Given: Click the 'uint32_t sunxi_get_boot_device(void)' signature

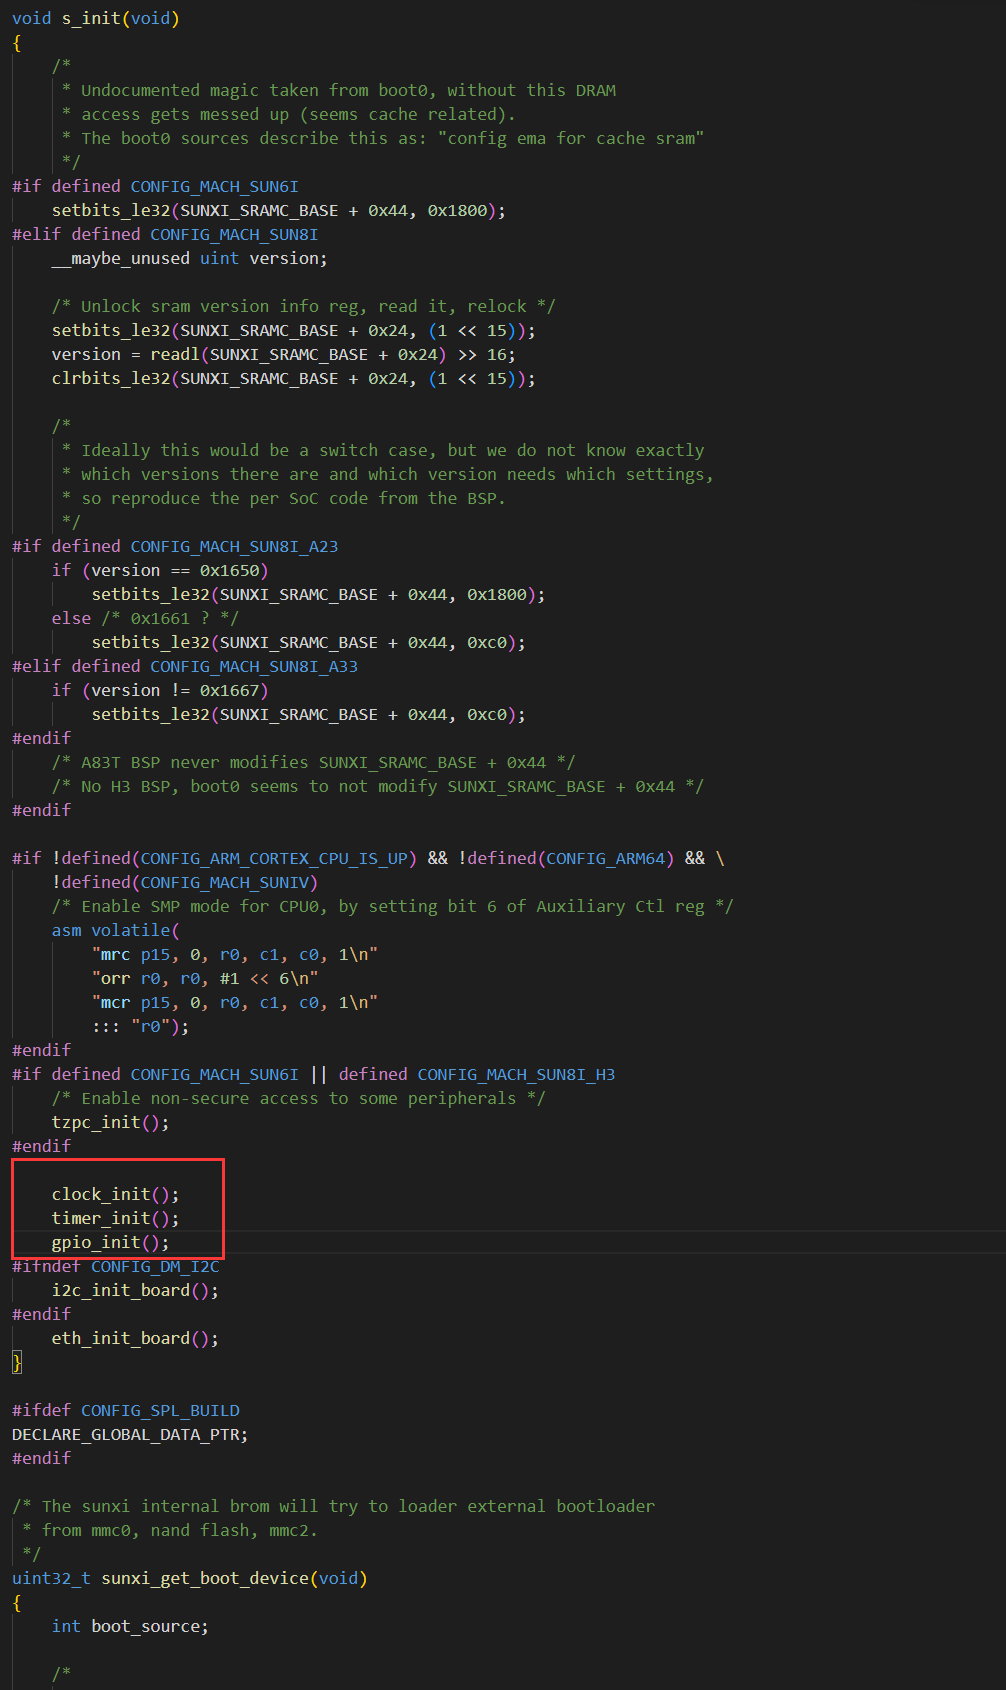Looking at the screenshot, I should (190, 1578).
